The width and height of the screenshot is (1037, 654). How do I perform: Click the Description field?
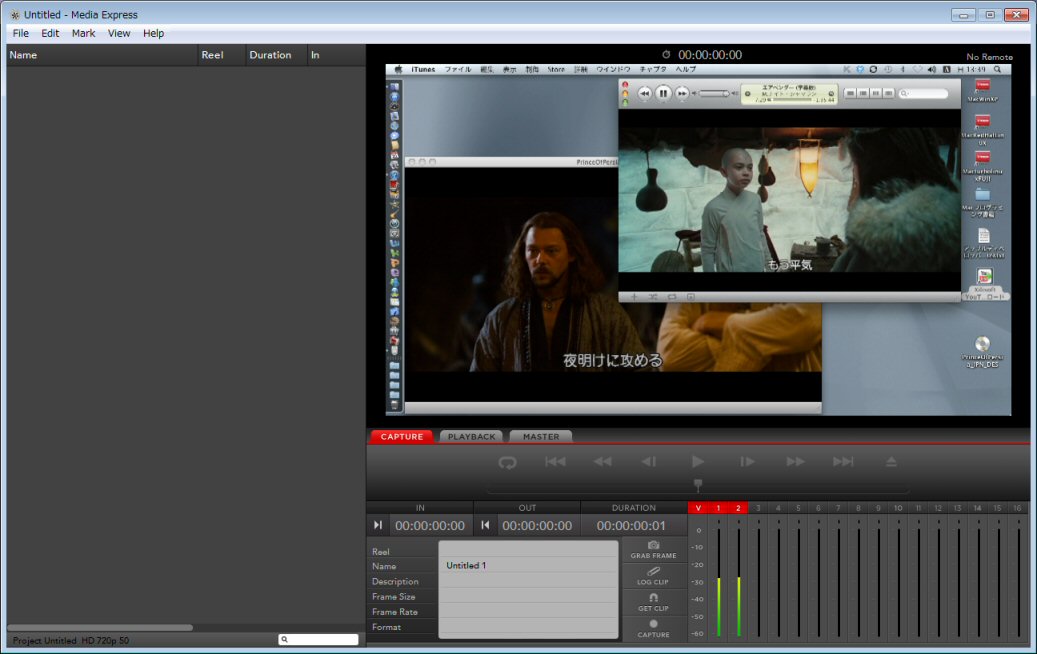click(528, 581)
